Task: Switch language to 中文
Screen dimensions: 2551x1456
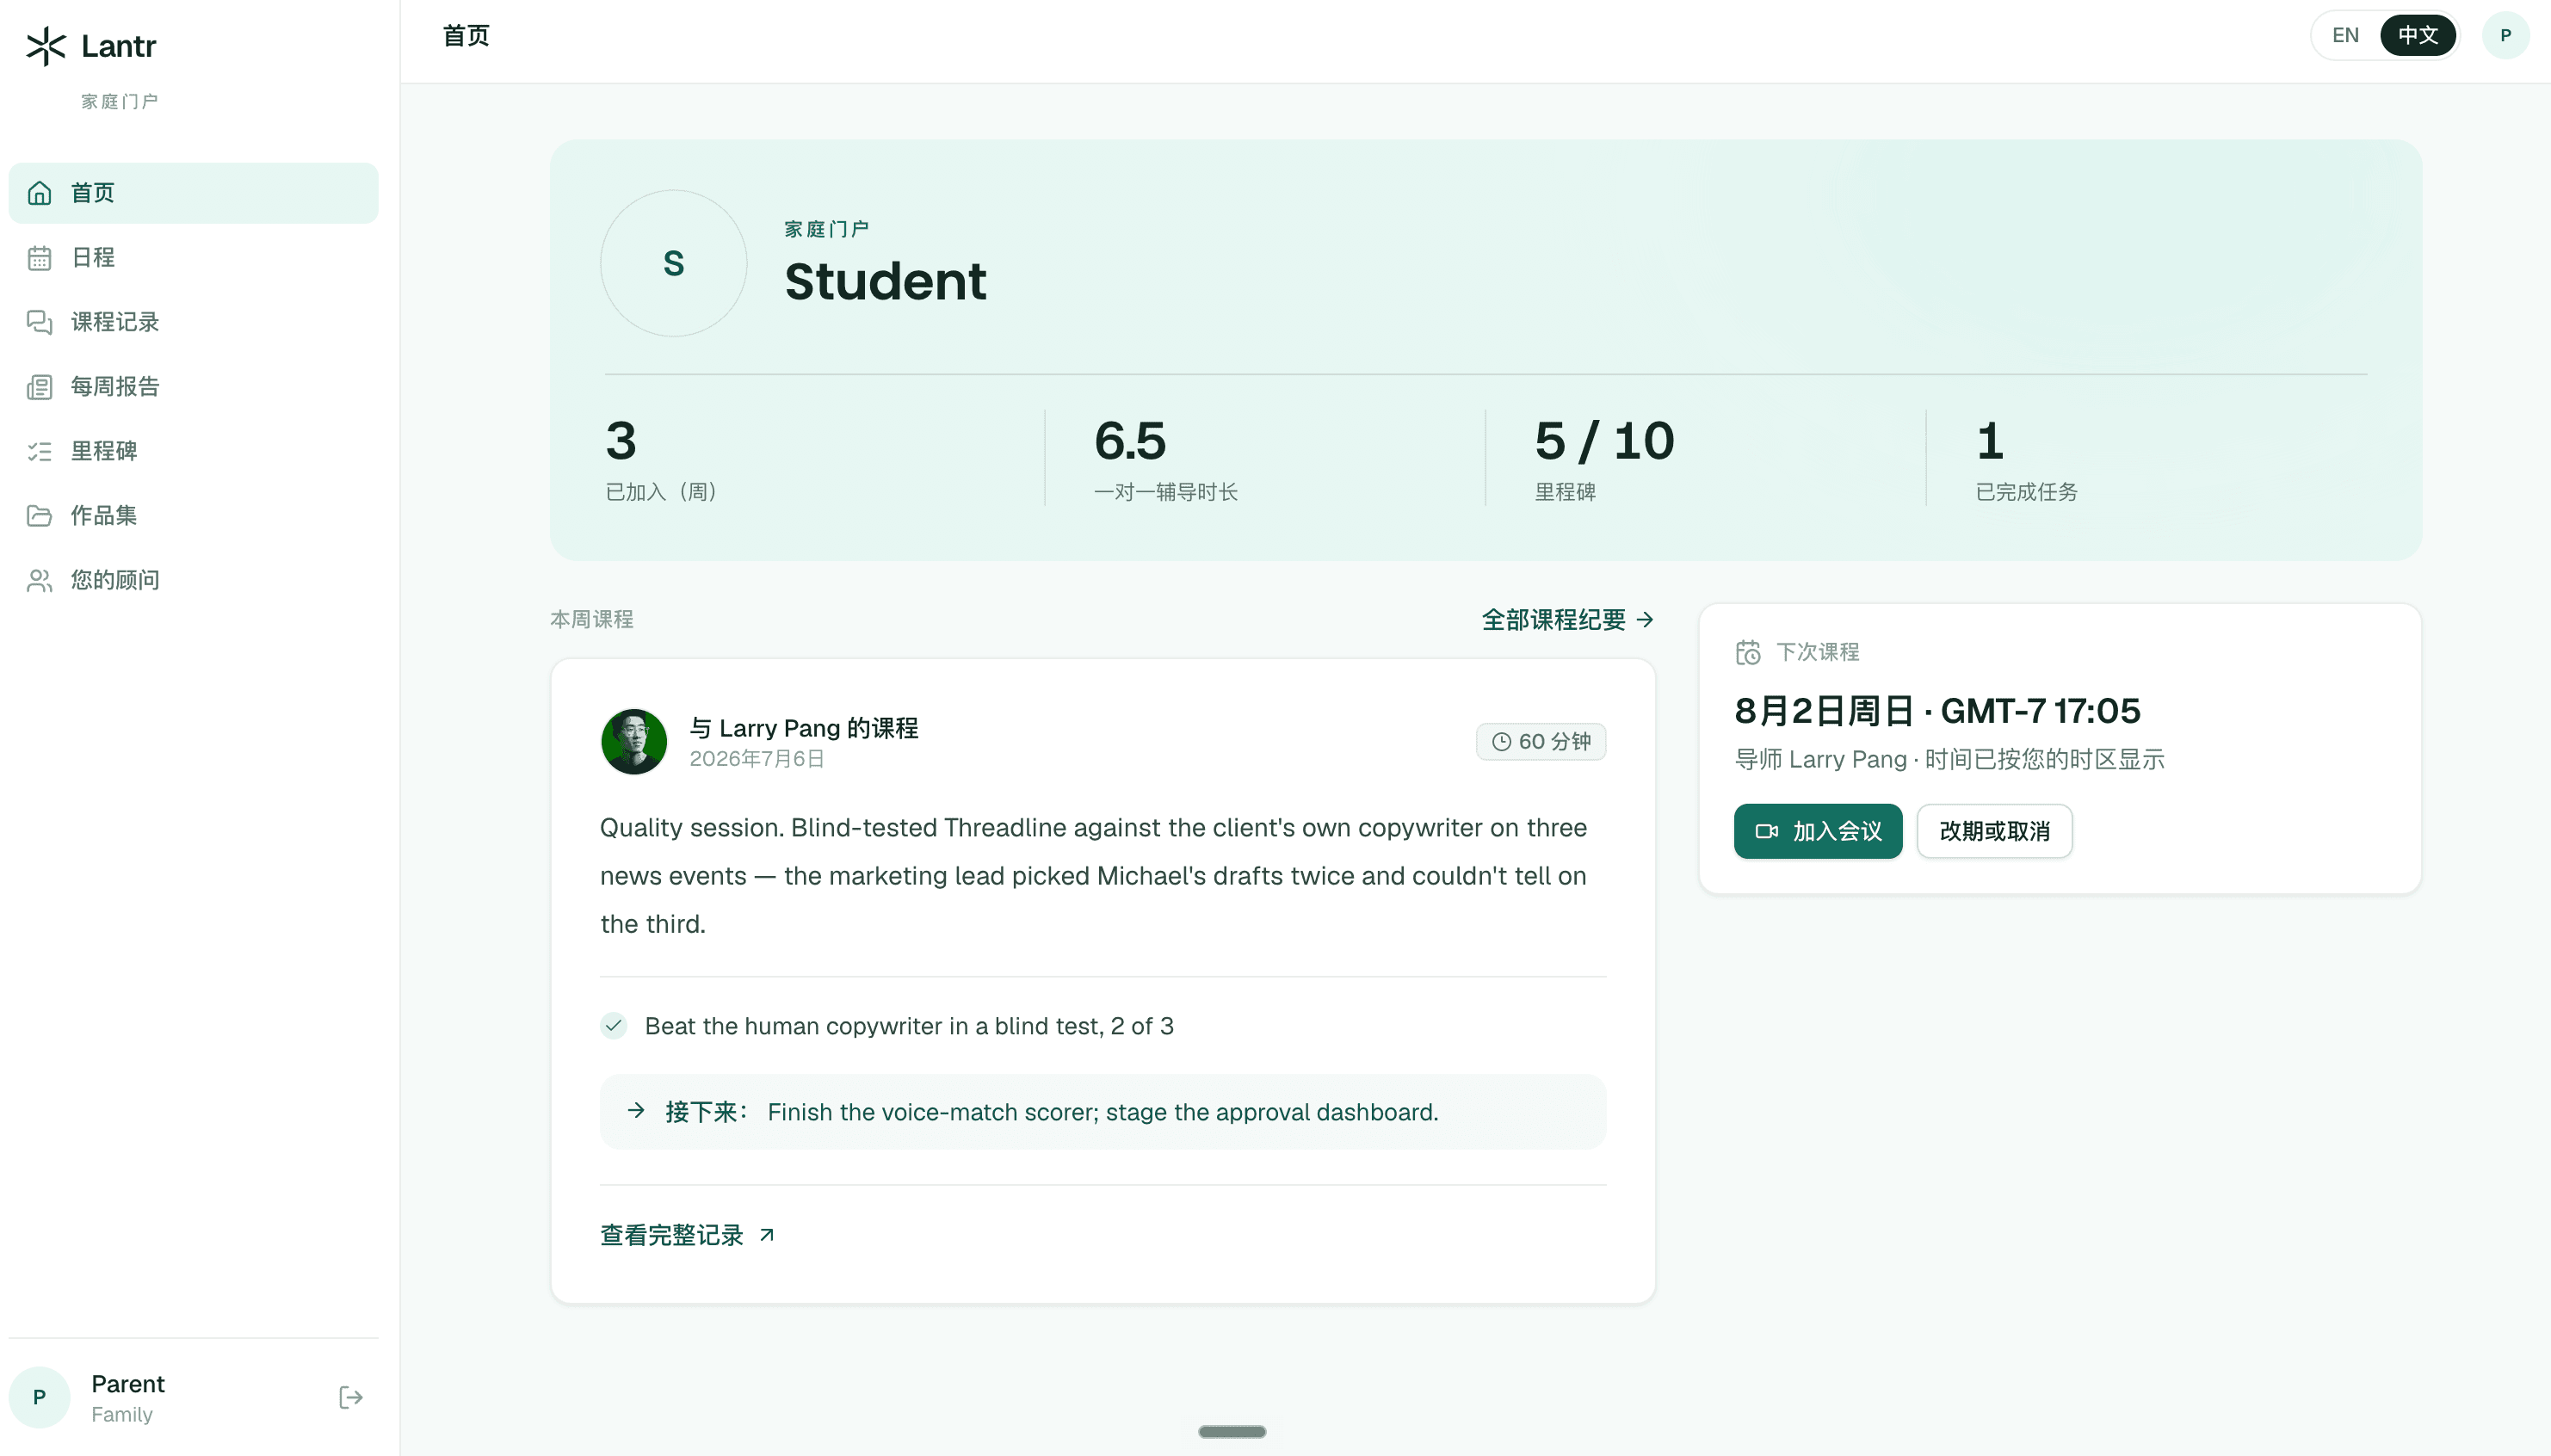Action: (x=2417, y=36)
